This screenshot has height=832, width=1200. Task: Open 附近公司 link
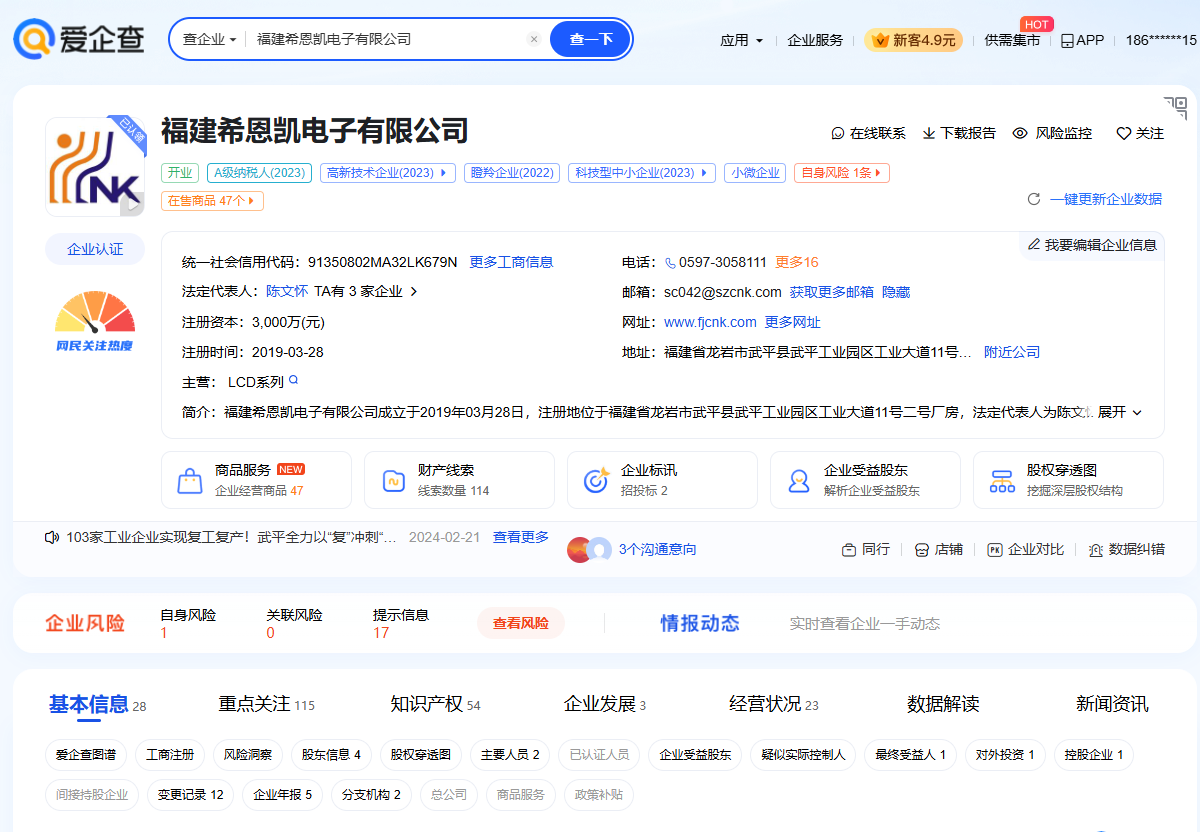click(1012, 352)
